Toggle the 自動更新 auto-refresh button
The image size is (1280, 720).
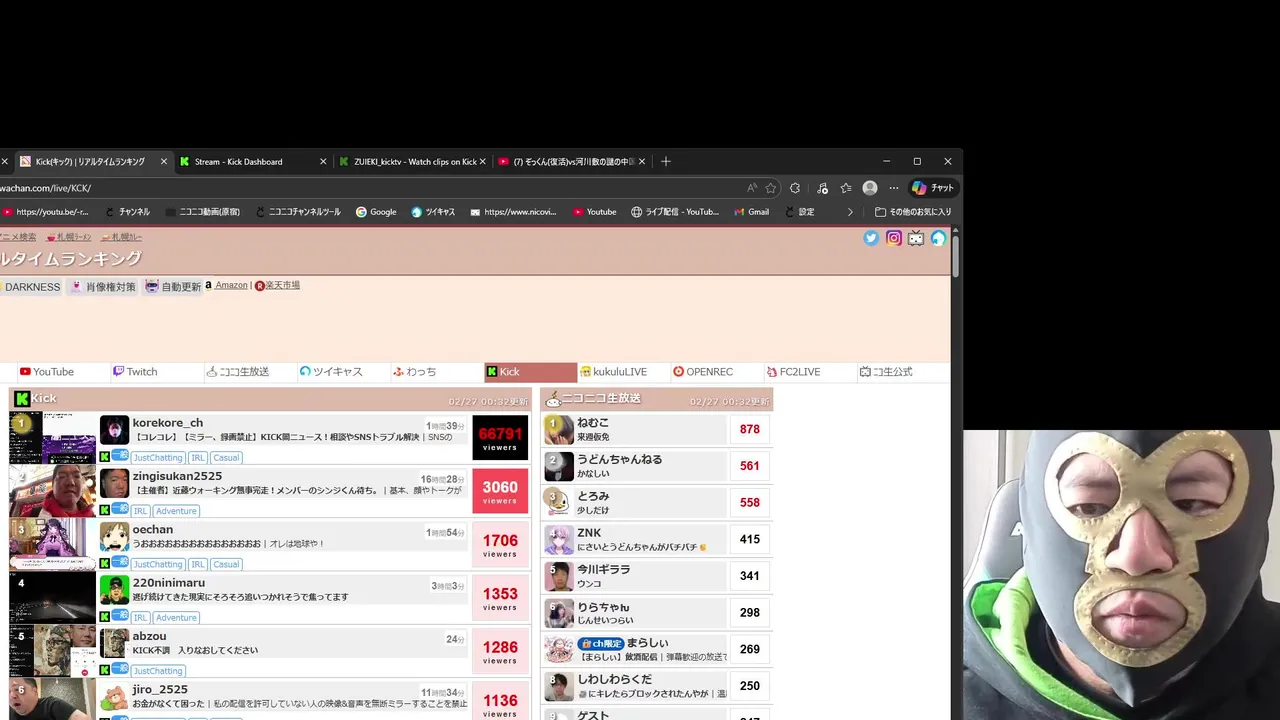[172, 287]
